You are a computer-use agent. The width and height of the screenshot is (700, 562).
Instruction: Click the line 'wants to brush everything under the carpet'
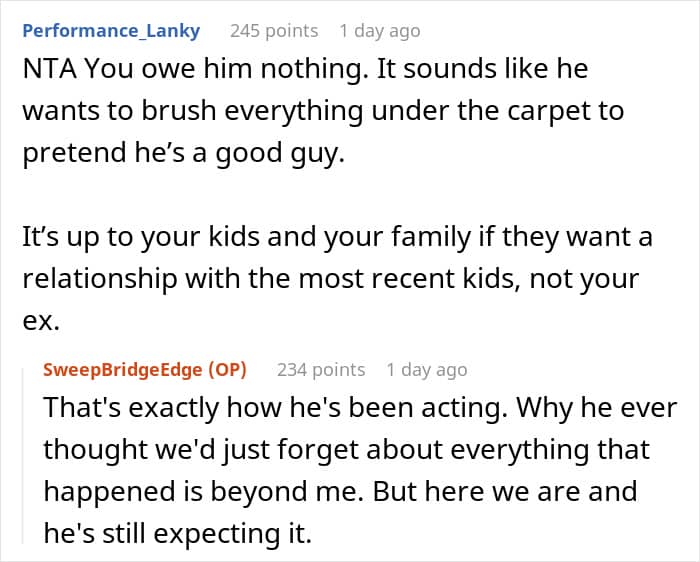pyautogui.click(x=305, y=111)
